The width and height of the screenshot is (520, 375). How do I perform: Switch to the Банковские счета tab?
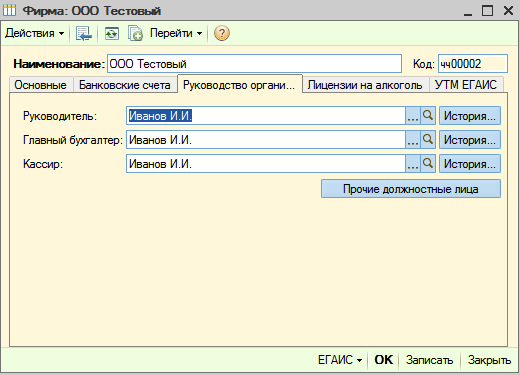tap(125, 85)
